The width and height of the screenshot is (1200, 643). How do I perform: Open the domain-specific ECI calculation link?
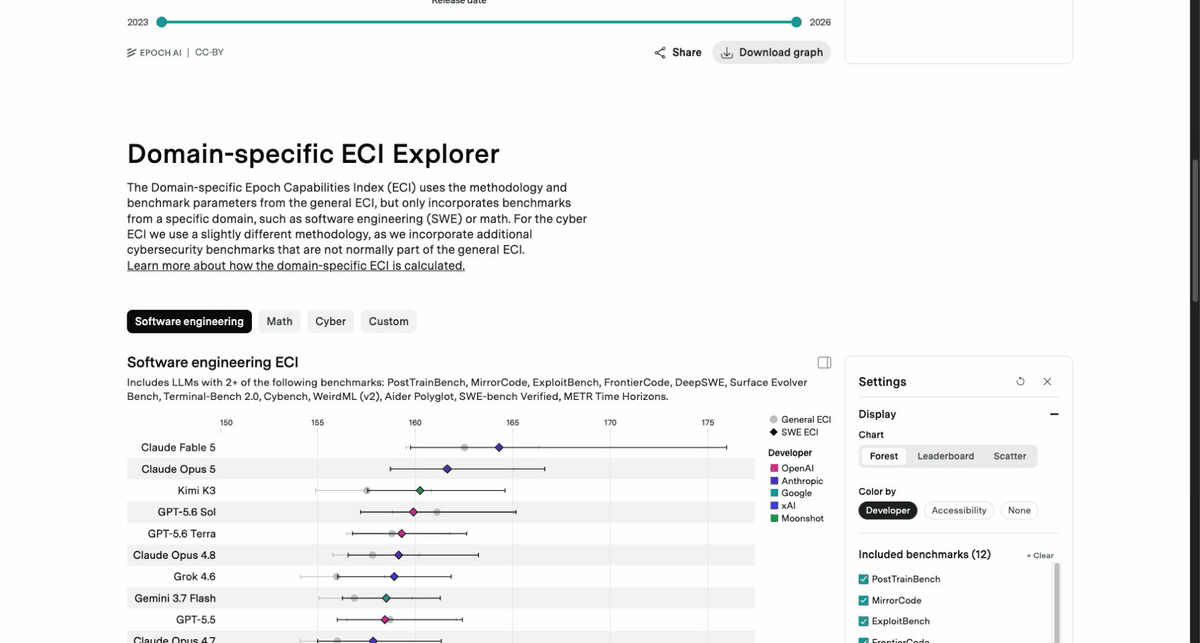tap(296, 266)
